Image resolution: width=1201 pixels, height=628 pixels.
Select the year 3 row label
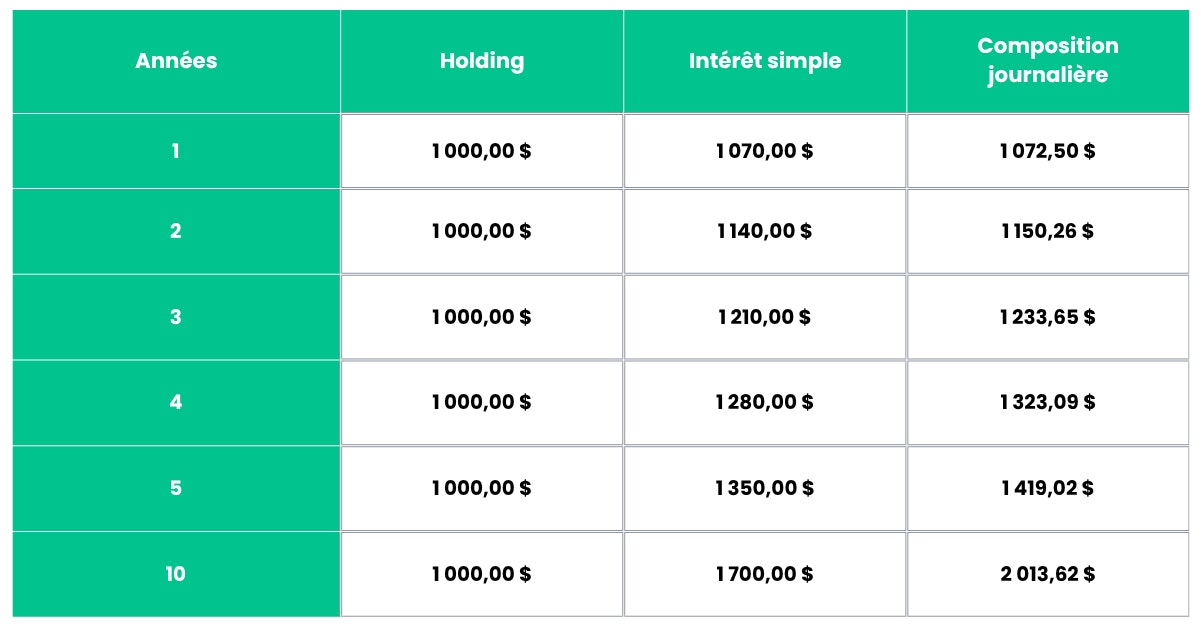pos(176,317)
